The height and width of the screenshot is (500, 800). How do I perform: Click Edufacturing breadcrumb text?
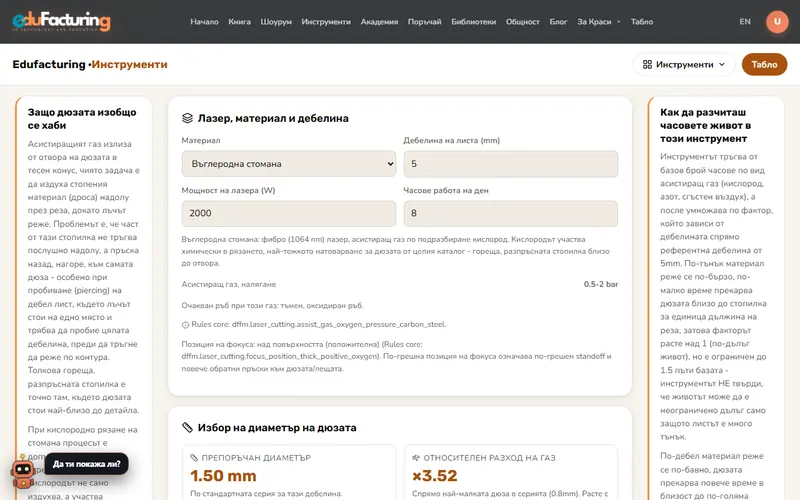coord(49,64)
